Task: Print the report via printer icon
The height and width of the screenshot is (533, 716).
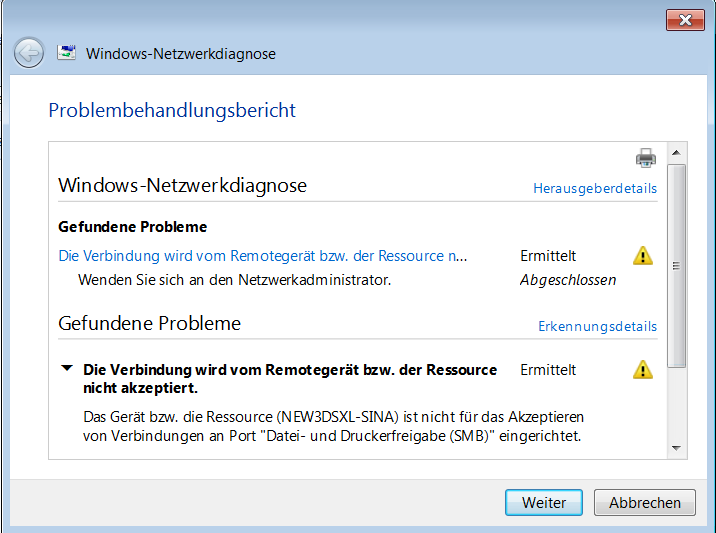Action: (x=646, y=158)
